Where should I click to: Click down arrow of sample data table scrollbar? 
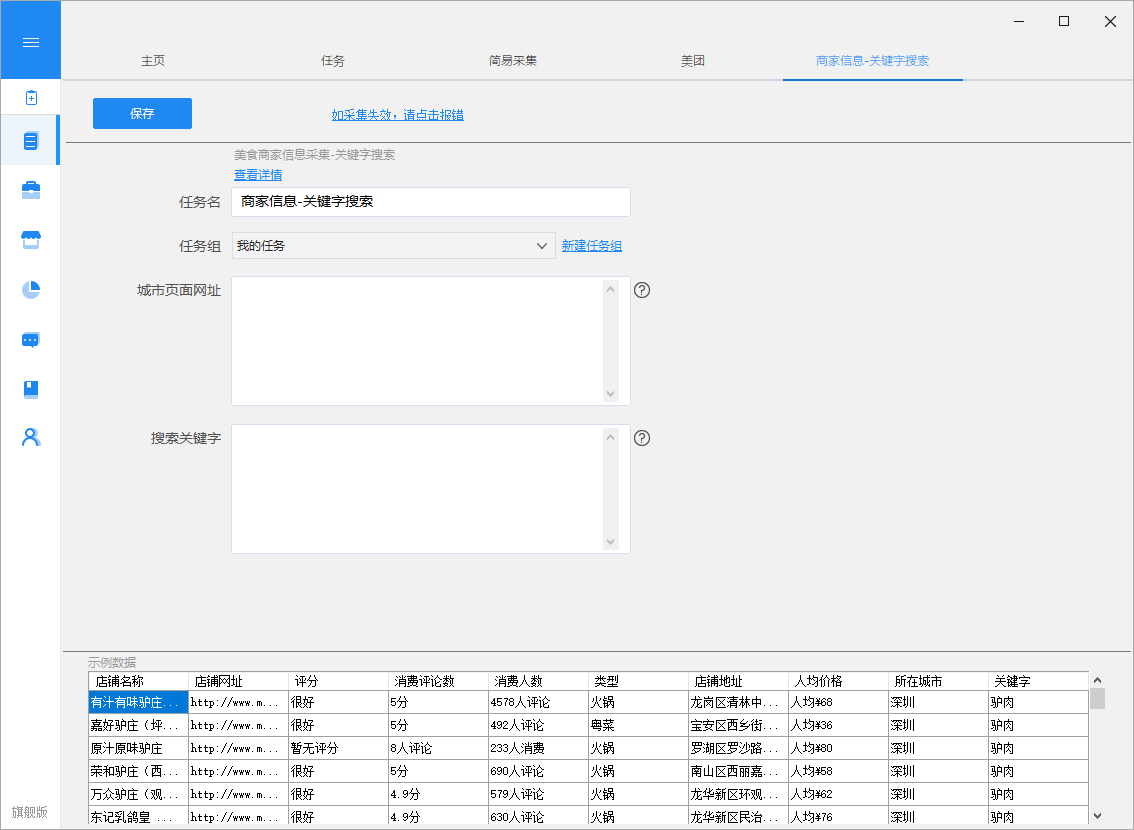point(1097,816)
